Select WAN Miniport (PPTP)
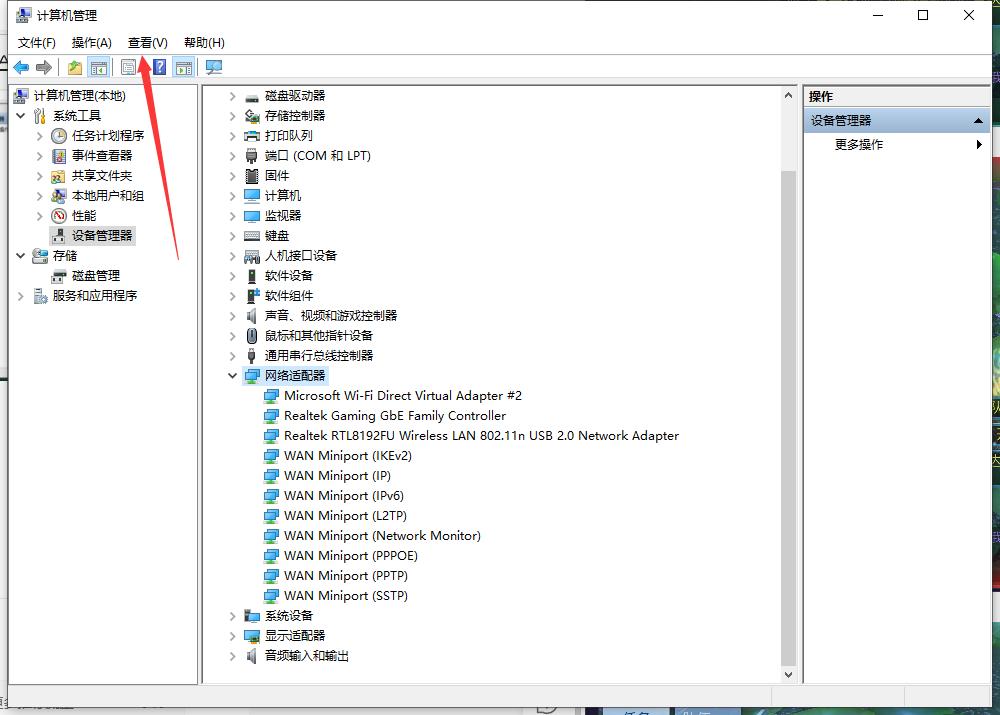1000x715 pixels. (x=346, y=576)
